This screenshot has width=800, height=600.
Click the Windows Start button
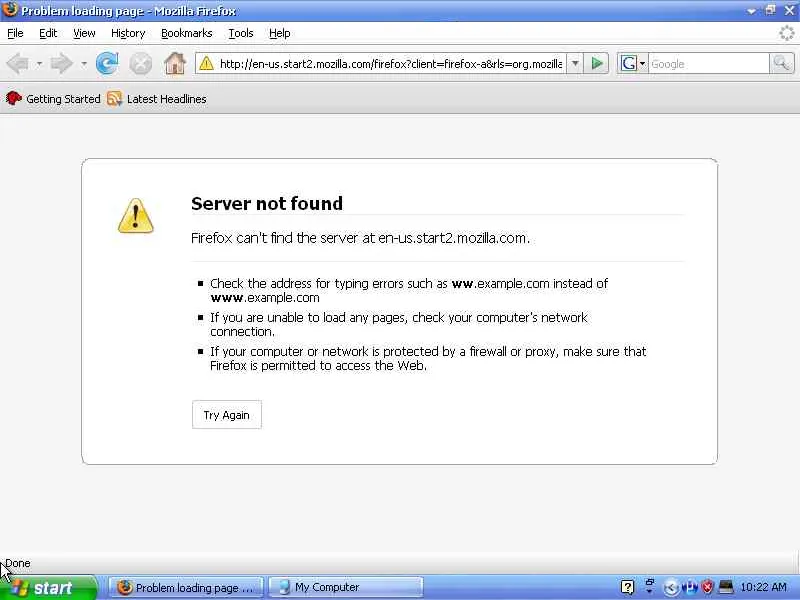[x=48, y=588]
